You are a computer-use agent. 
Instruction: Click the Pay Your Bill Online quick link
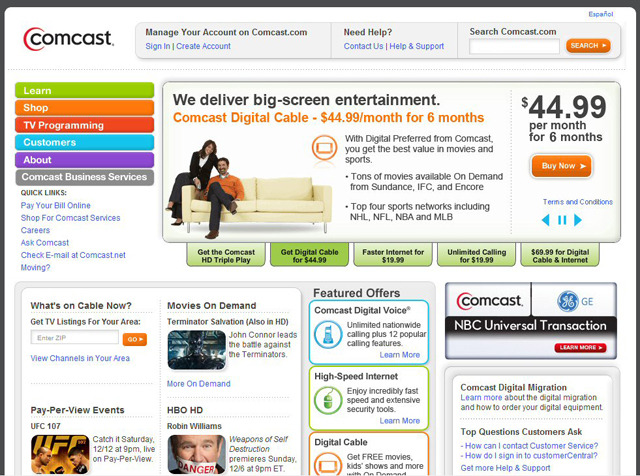click(x=56, y=205)
